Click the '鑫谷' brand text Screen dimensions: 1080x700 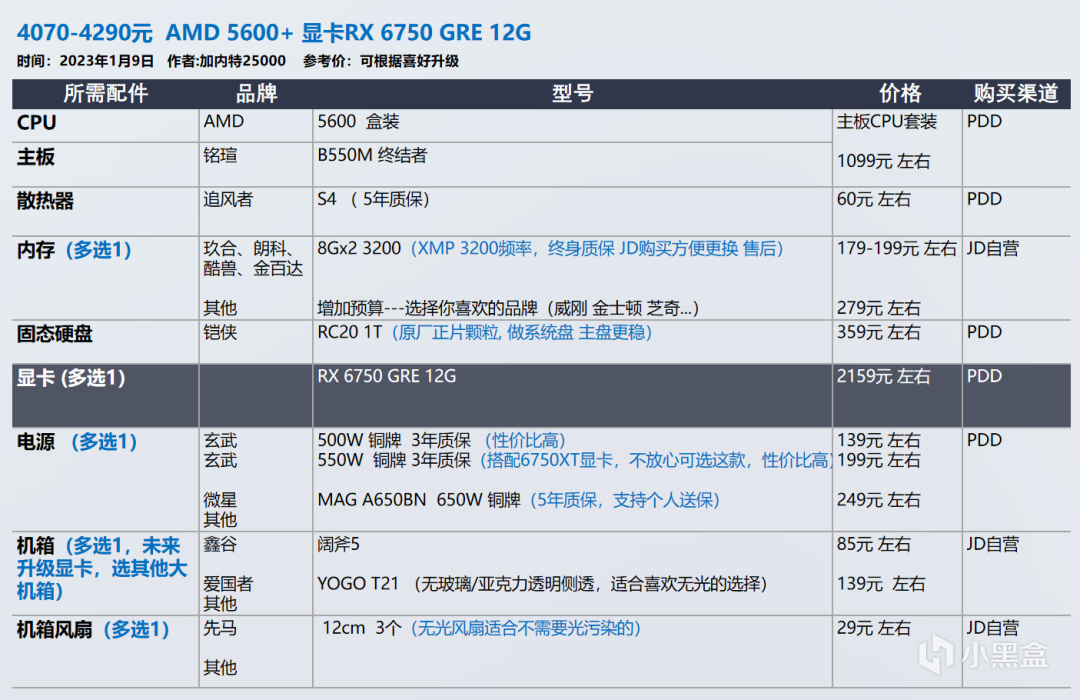tap(220, 544)
